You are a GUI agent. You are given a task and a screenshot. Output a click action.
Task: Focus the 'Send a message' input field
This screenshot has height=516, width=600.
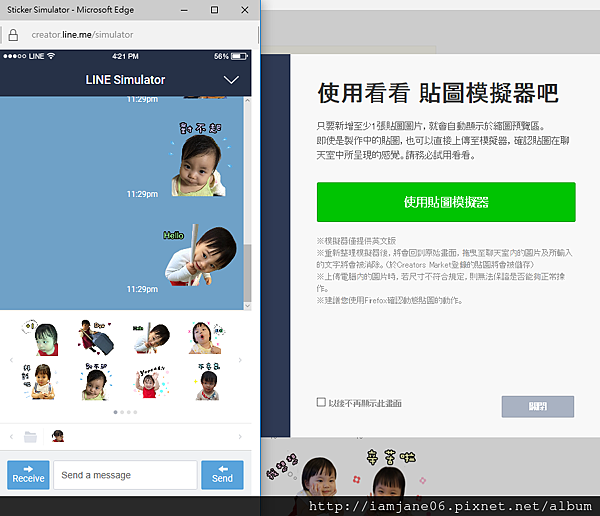pyautogui.click(x=126, y=475)
